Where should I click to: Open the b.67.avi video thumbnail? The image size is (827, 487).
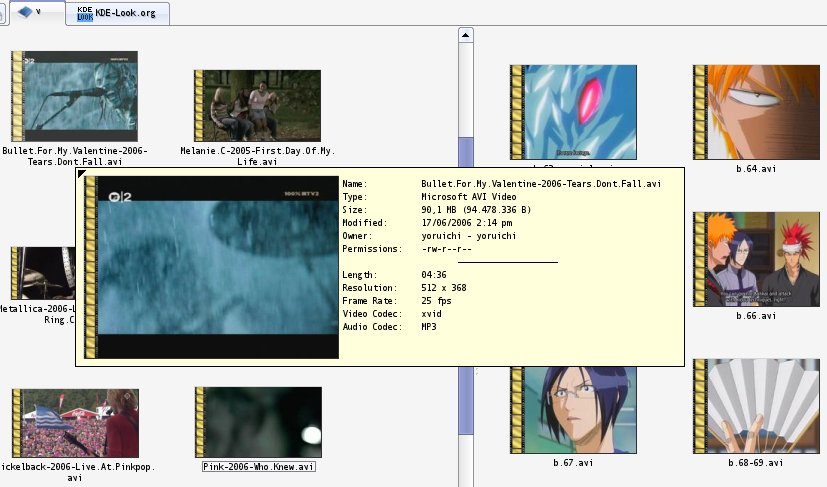(573, 410)
